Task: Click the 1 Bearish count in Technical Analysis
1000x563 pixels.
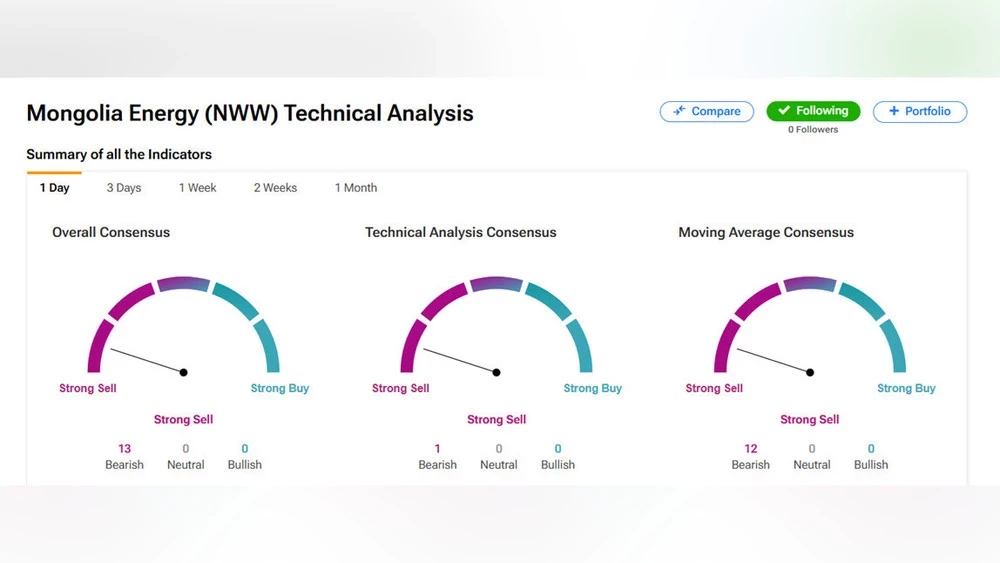Action: coord(438,449)
